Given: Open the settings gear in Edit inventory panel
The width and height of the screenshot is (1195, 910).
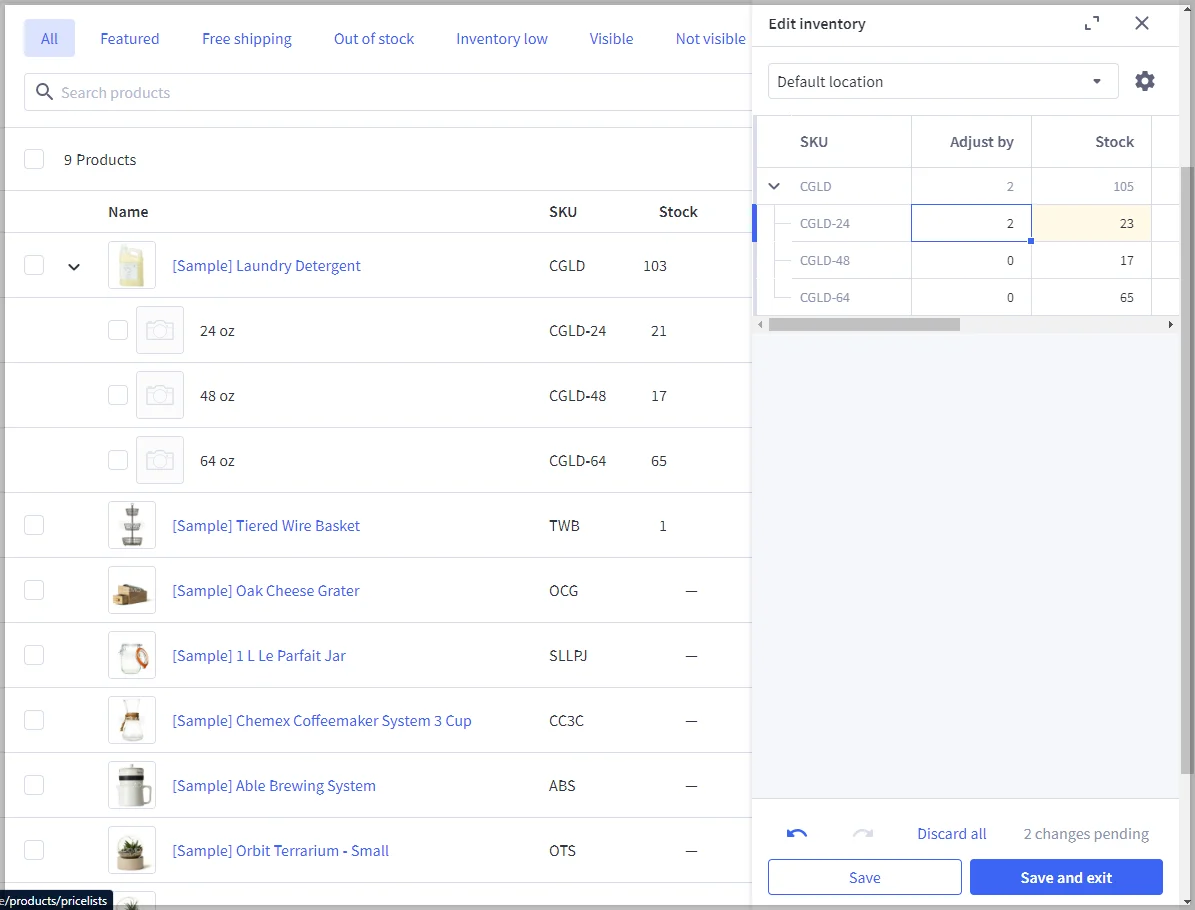Looking at the screenshot, I should coord(1145,81).
